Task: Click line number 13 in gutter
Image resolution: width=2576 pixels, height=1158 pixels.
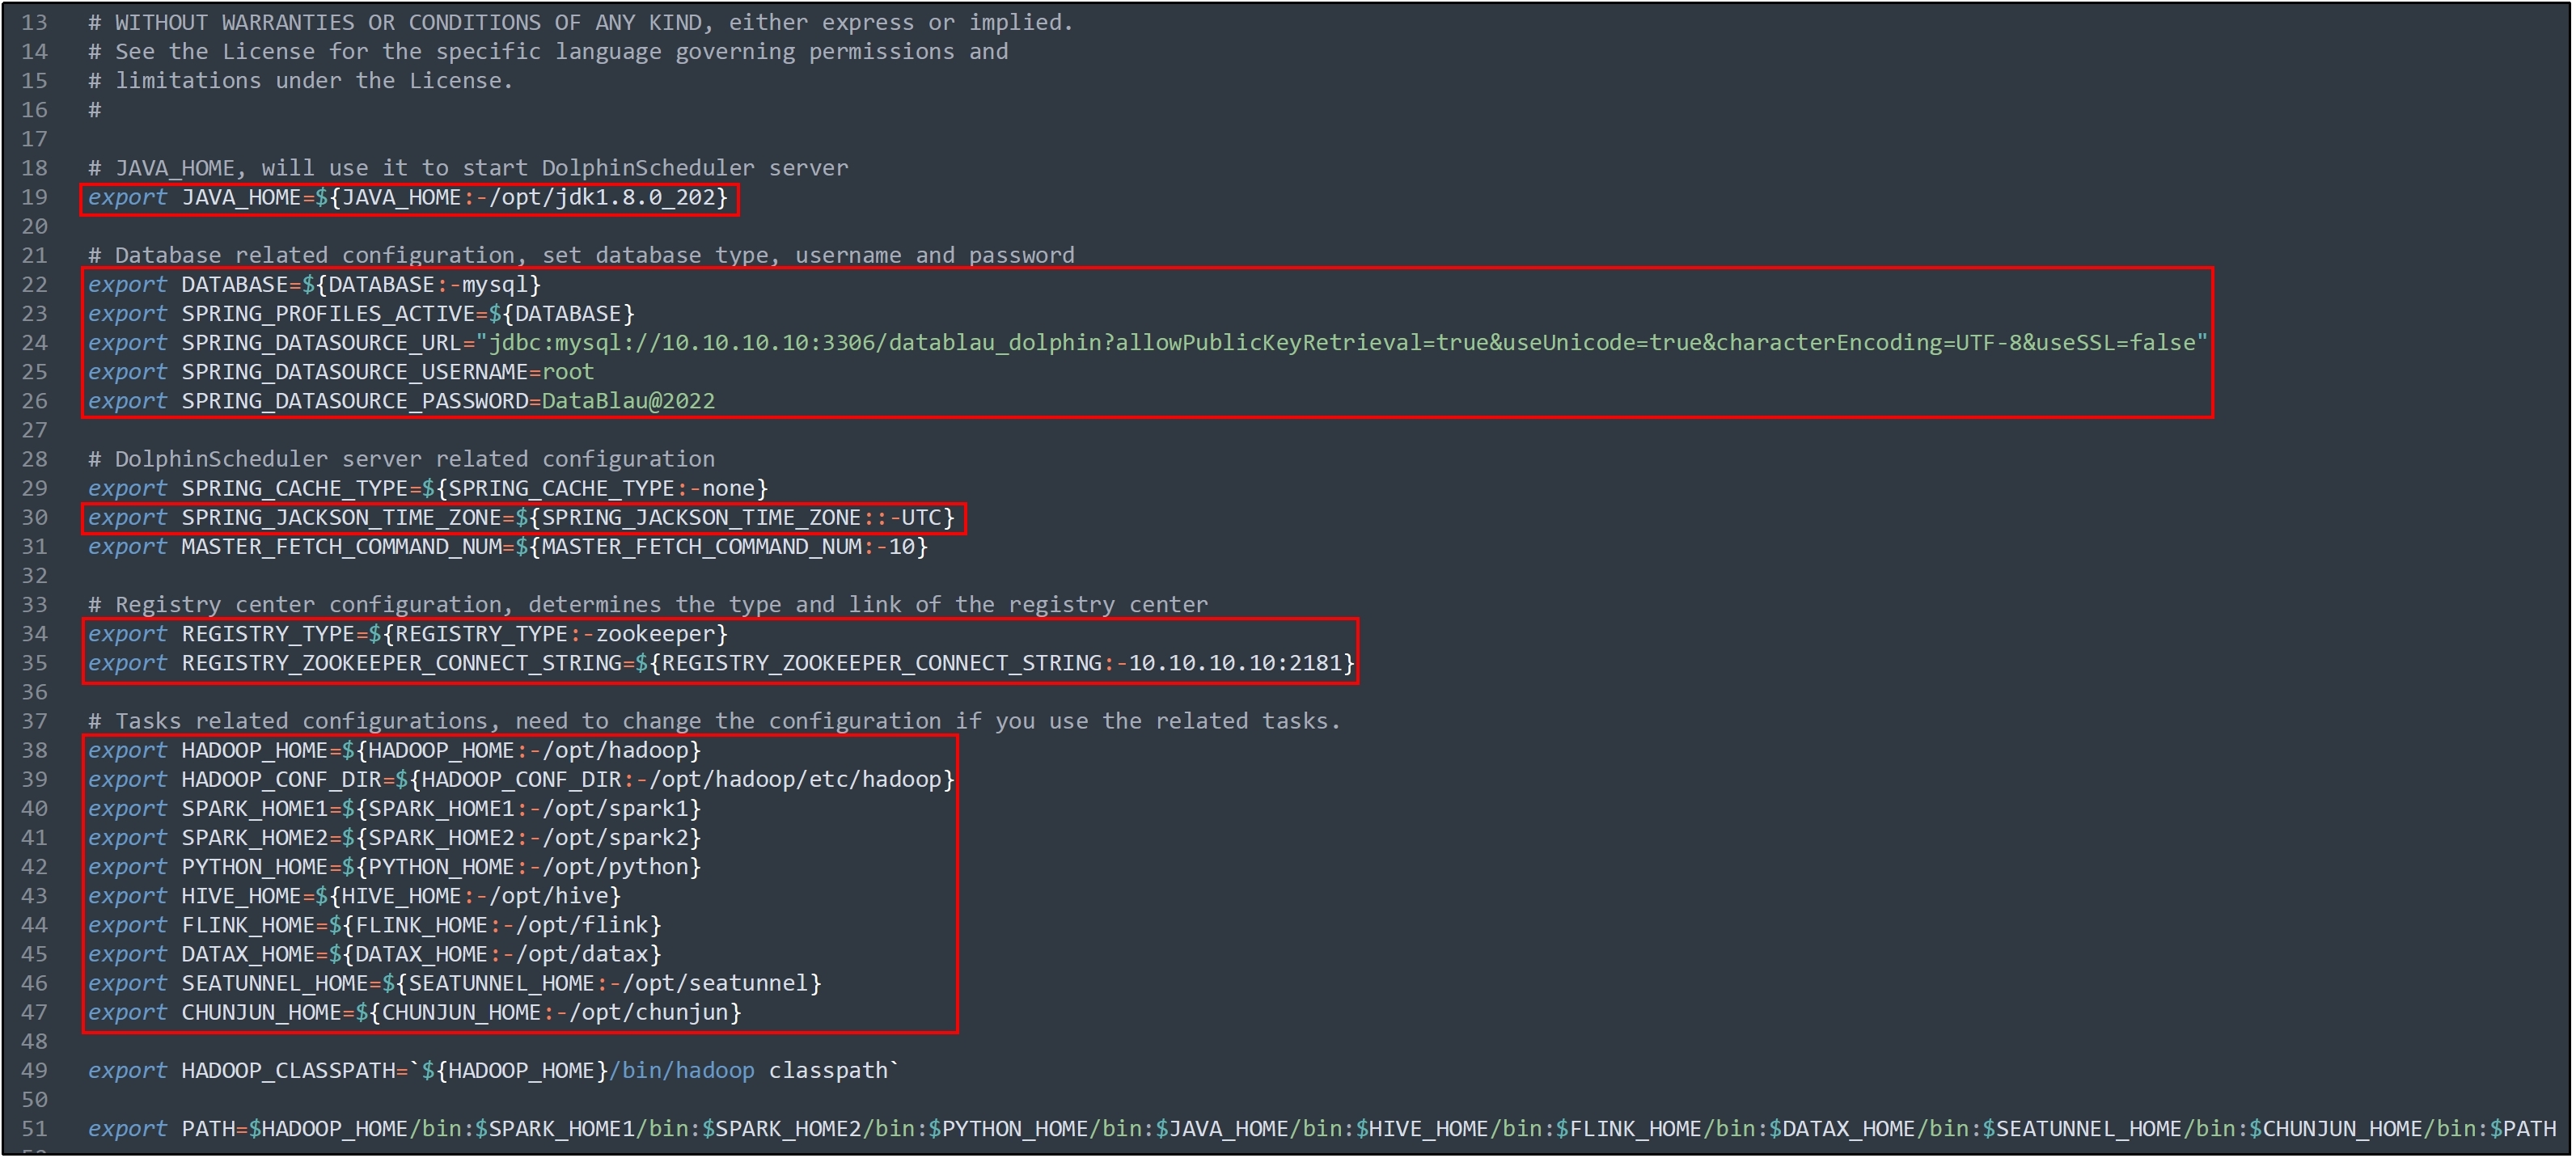Action: (x=35, y=23)
